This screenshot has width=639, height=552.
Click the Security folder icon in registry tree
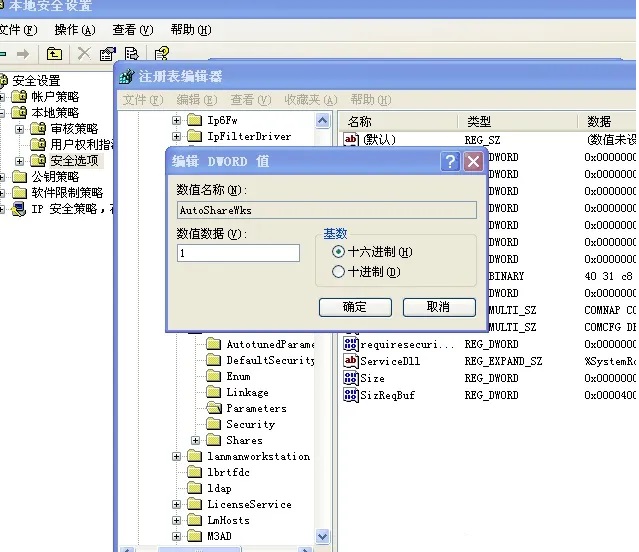coord(214,424)
